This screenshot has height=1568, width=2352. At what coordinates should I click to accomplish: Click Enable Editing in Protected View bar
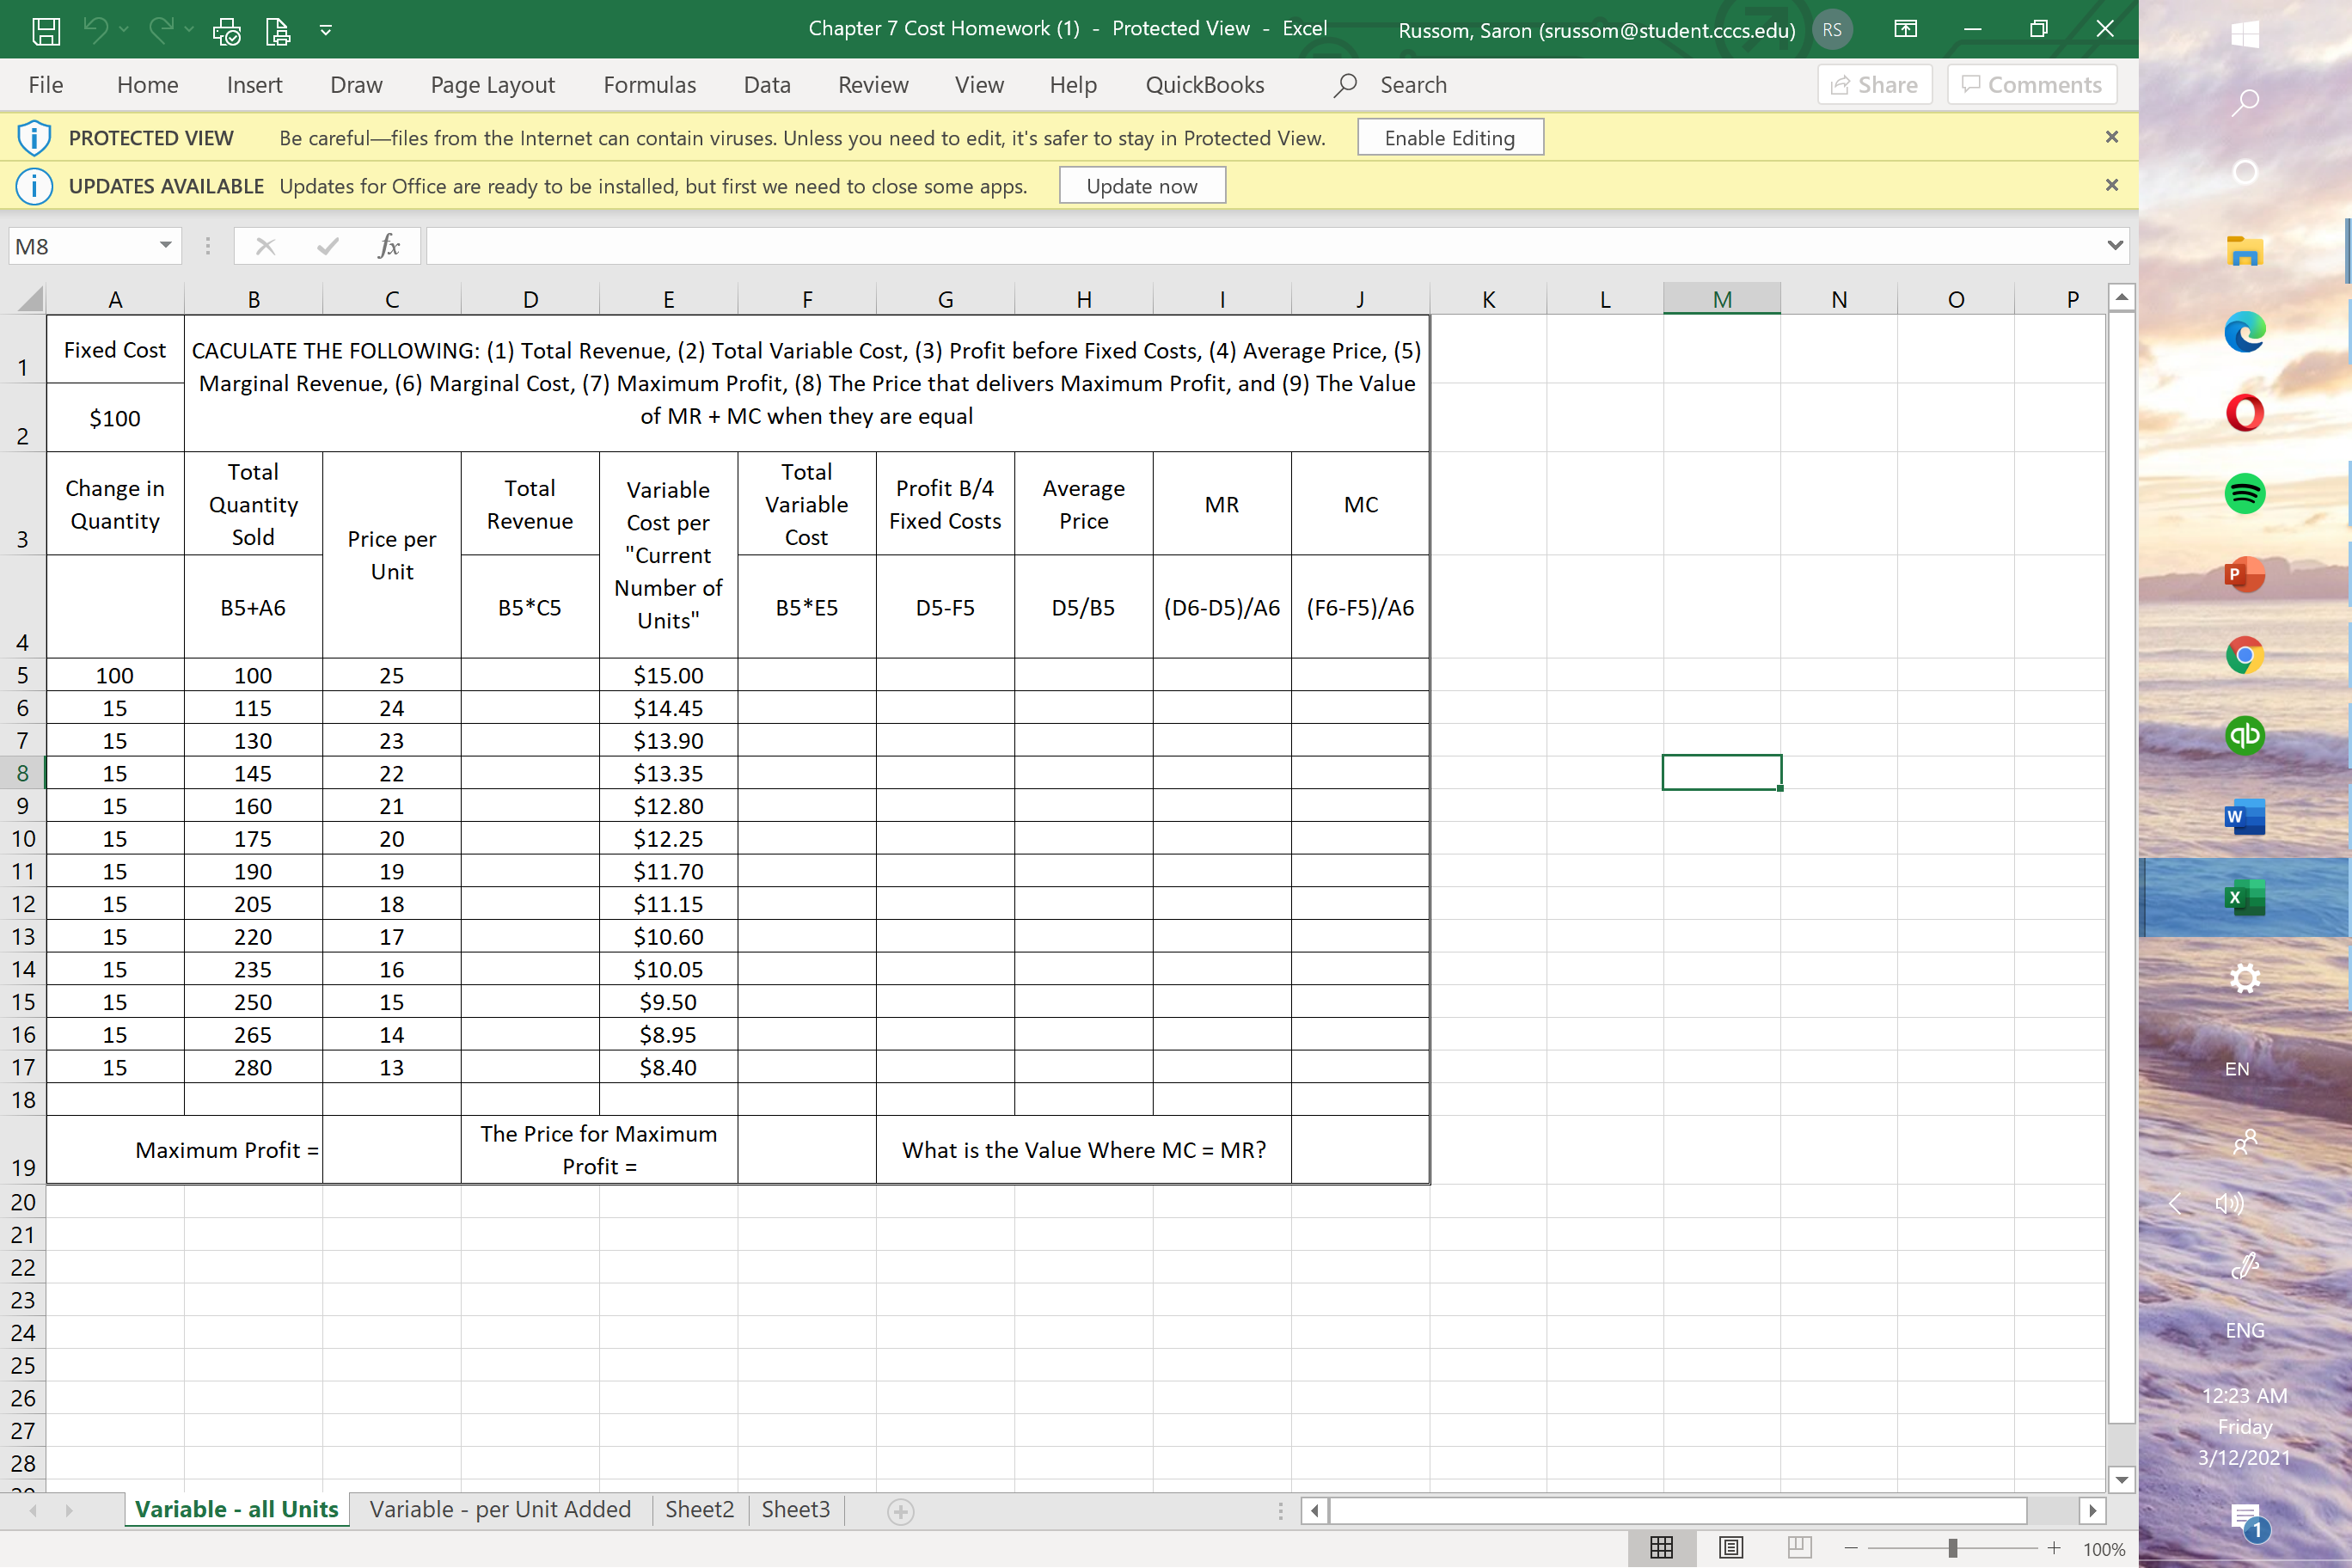[1450, 137]
